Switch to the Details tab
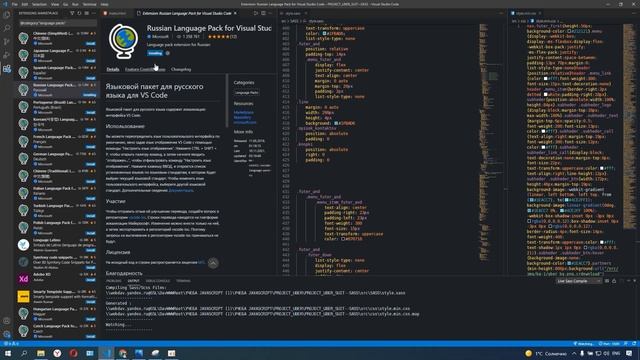Image resolution: width=640 pixels, height=360 pixels. point(113,69)
